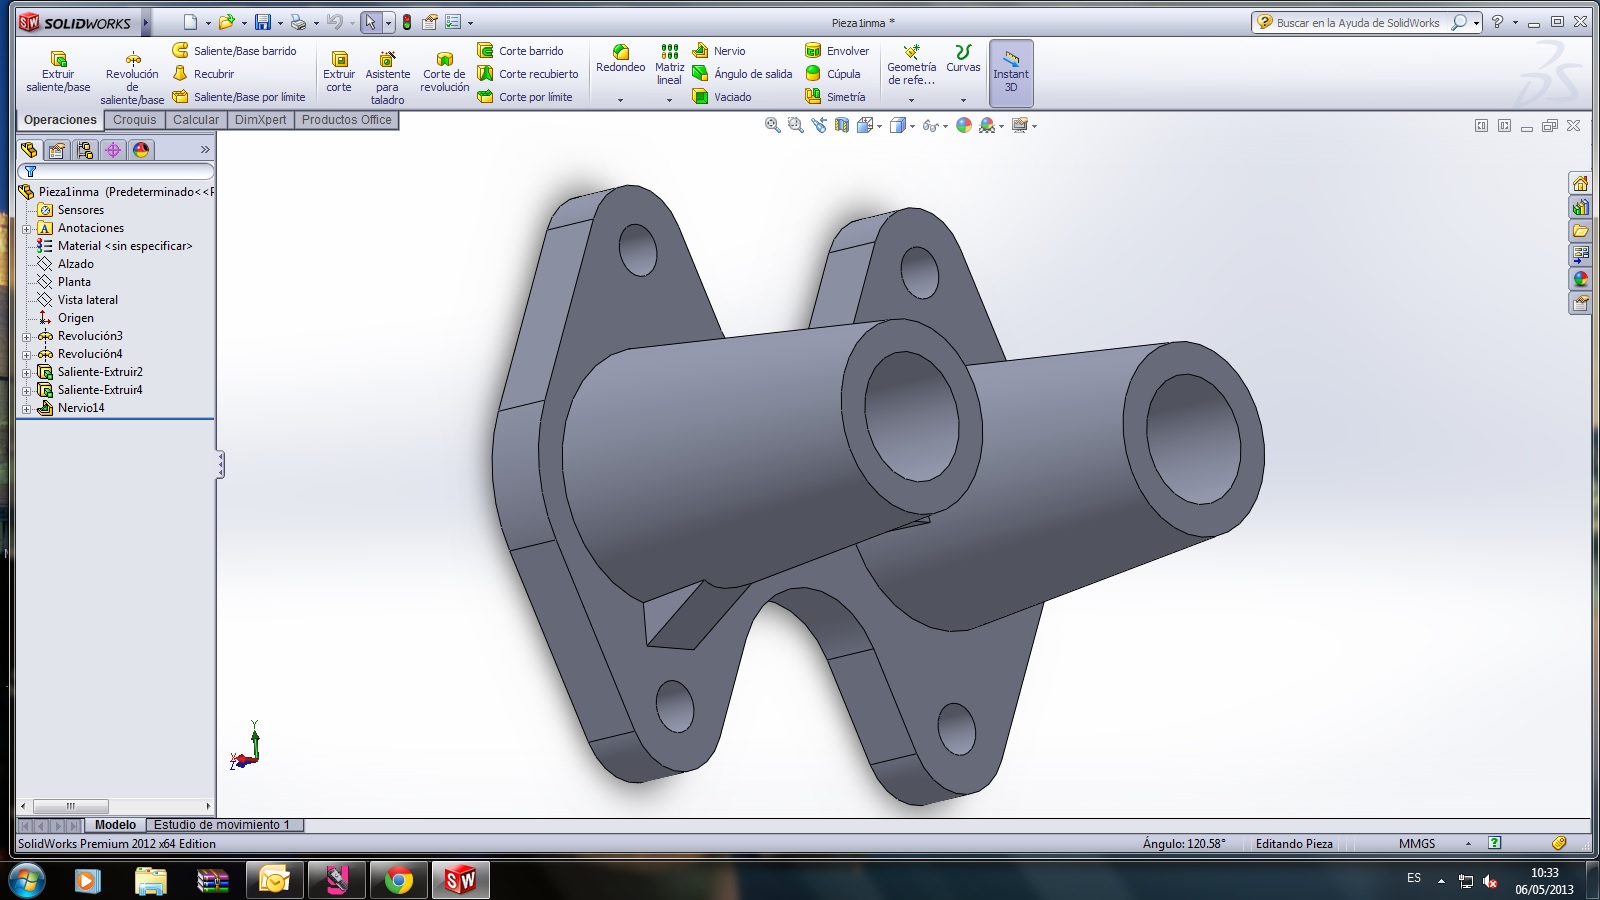Expand the Saliente-Extruir2 feature node
The height and width of the screenshot is (900, 1600).
(27, 373)
